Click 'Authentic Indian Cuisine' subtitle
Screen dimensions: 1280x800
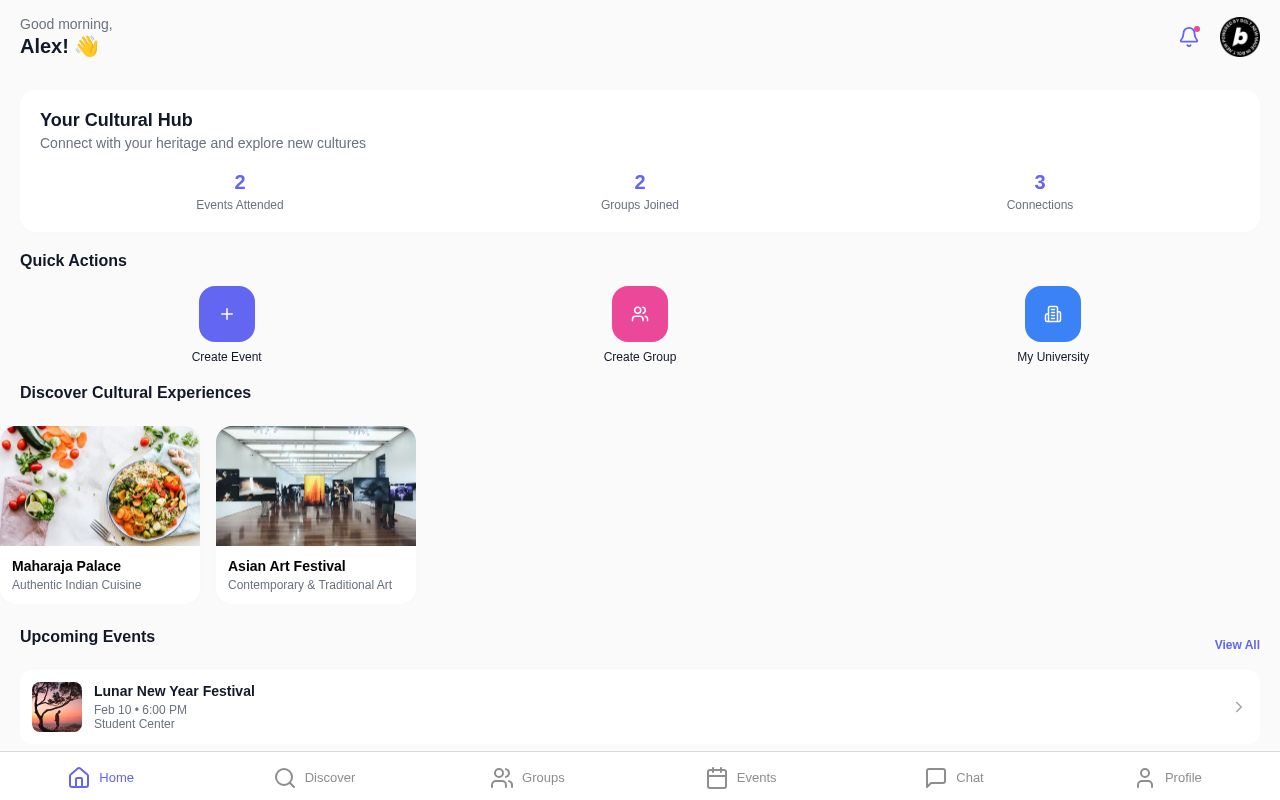pyautogui.click(x=77, y=585)
